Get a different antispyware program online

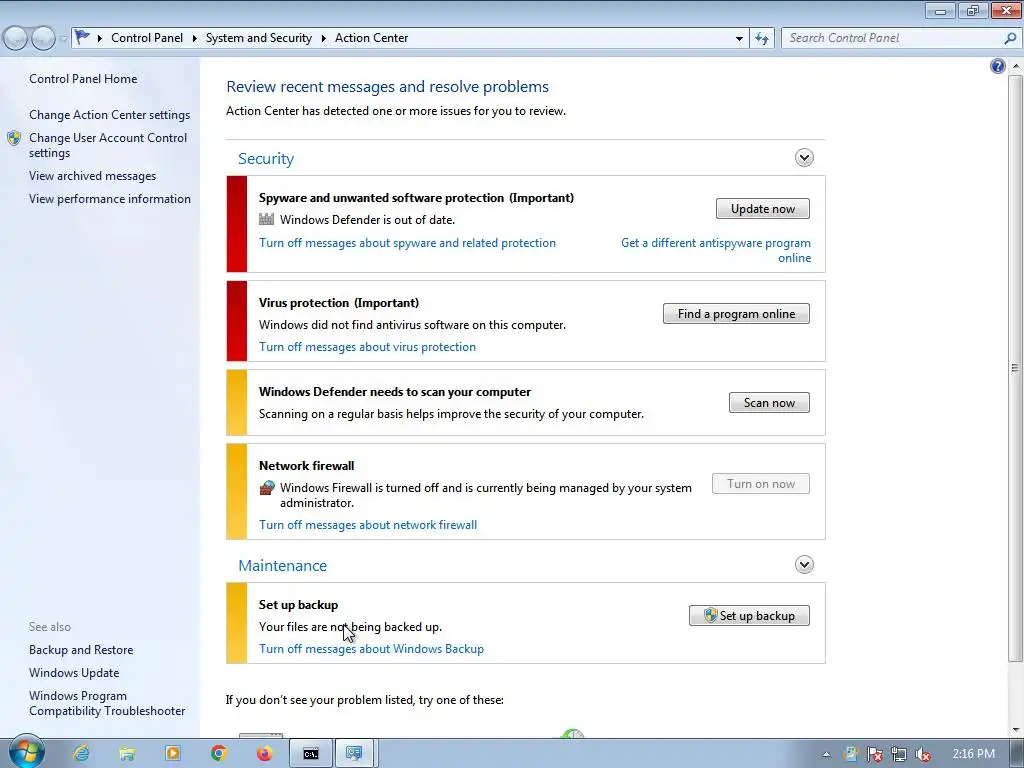coord(716,250)
